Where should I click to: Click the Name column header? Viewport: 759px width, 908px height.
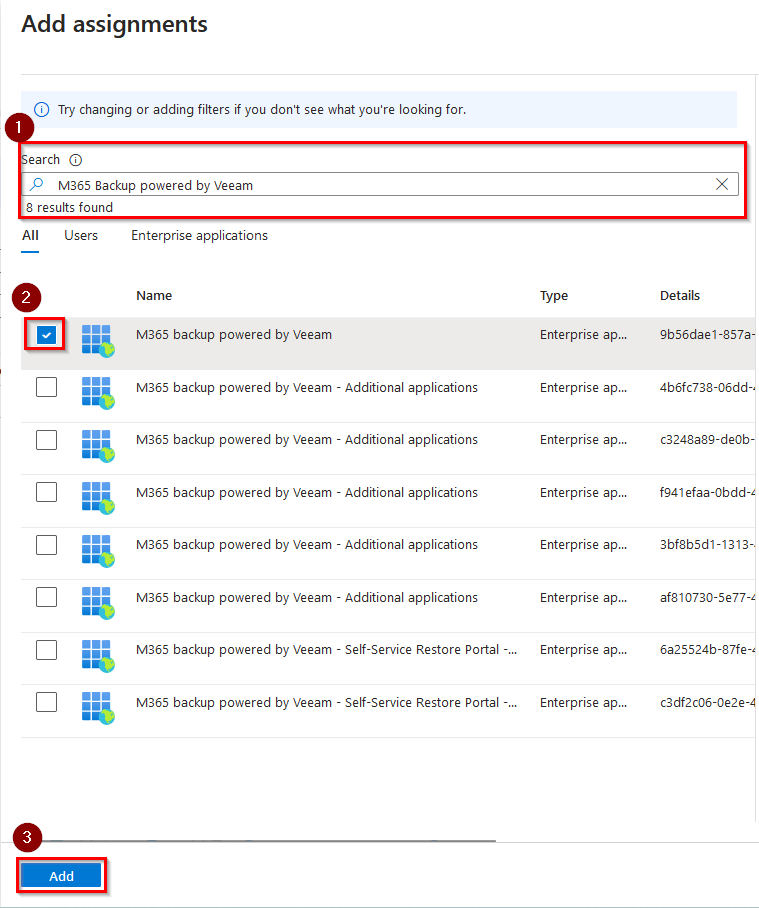pyautogui.click(x=154, y=295)
